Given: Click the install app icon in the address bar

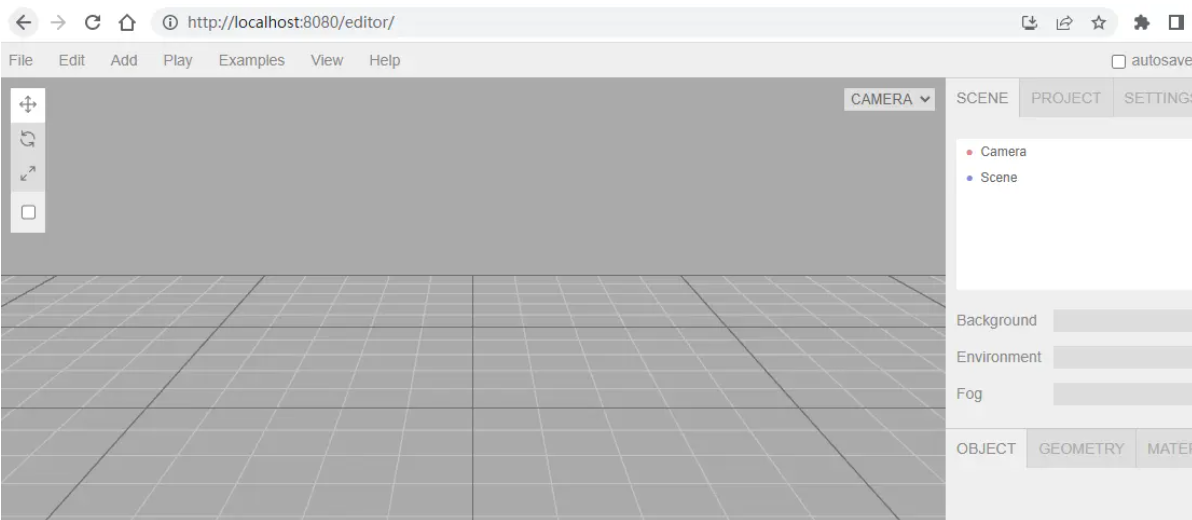Looking at the screenshot, I should [1029, 23].
